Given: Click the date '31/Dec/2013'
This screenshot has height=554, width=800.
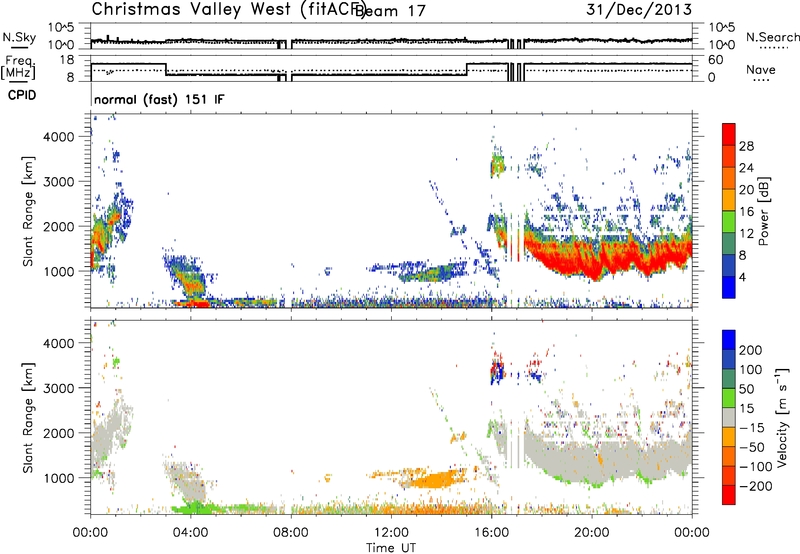Looking at the screenshot, I should [639, 10].
